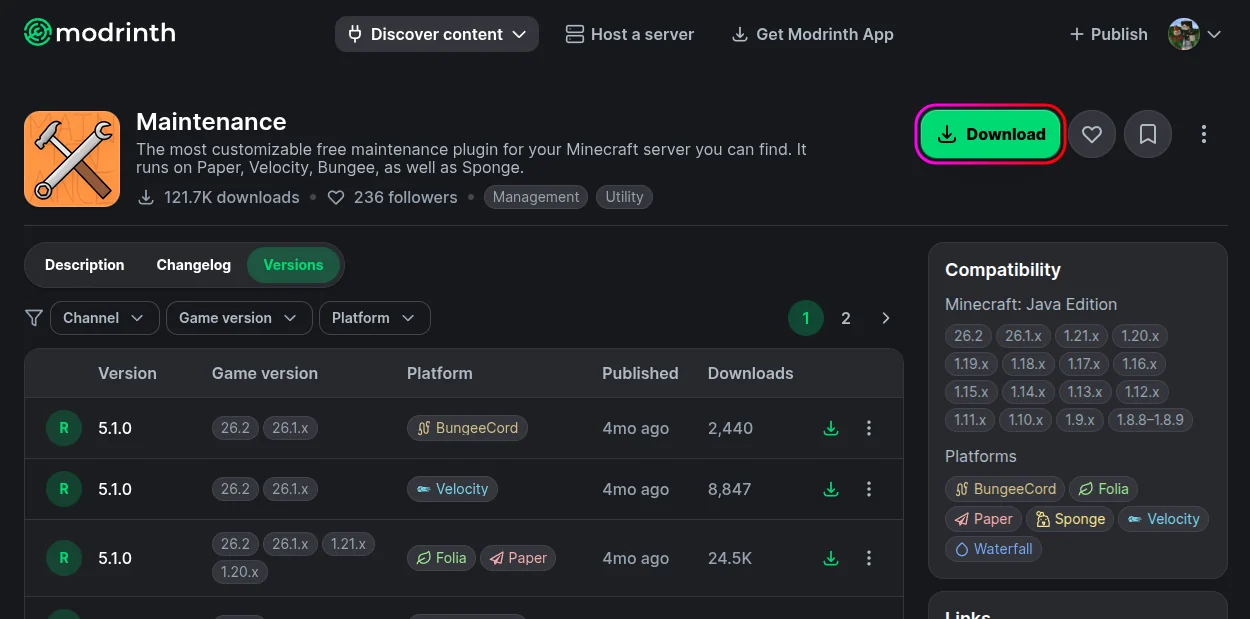
Task: Click the 1.8.8–1.8.9 compatibility tag
Action: pyautogui.click(x=1151, y=420)
